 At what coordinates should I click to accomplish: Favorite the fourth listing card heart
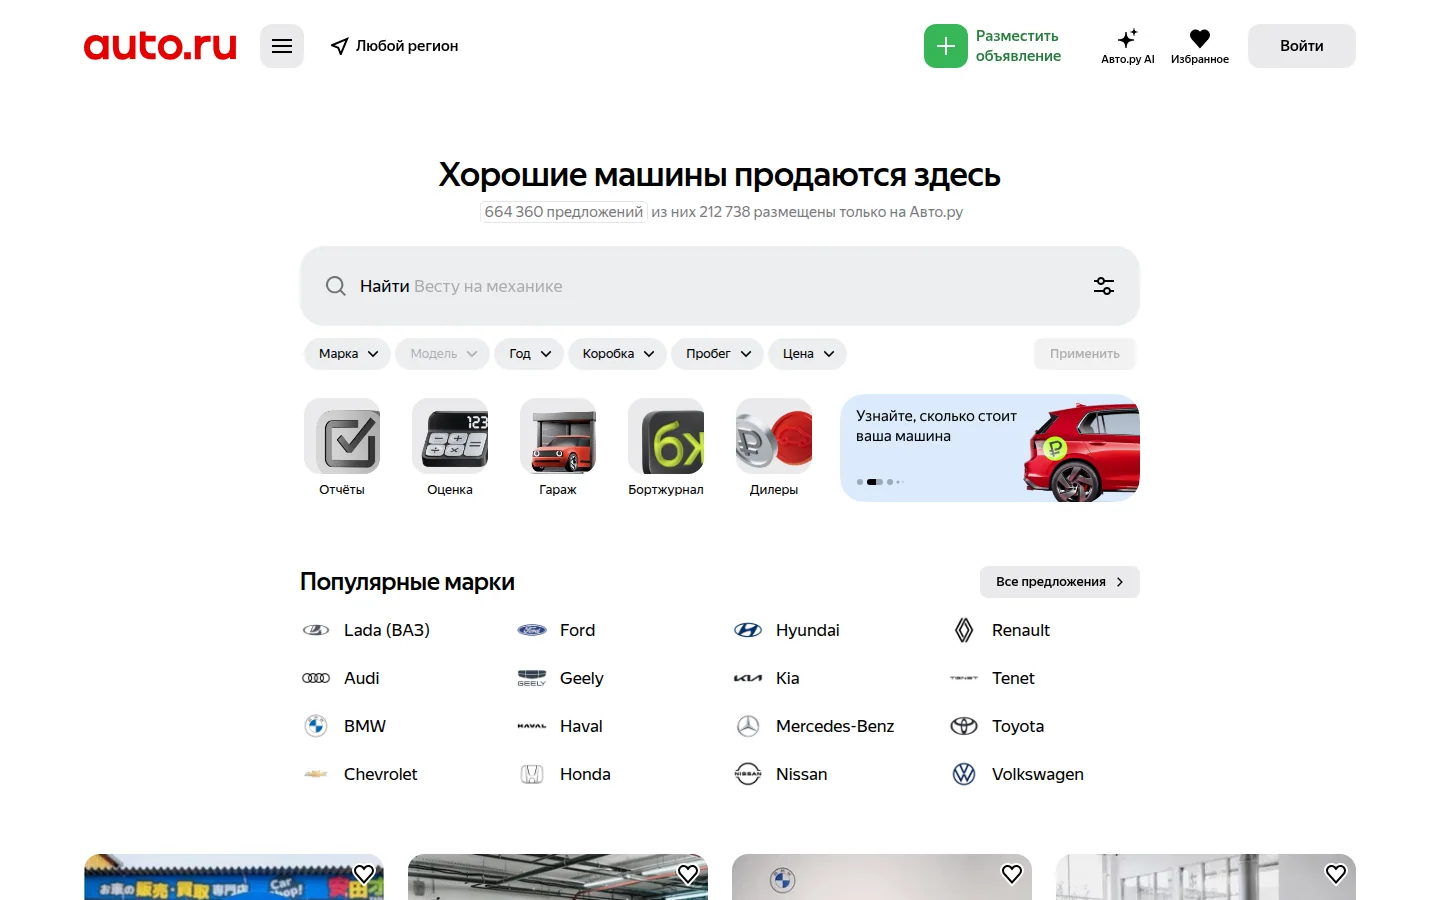point(1336,874)
